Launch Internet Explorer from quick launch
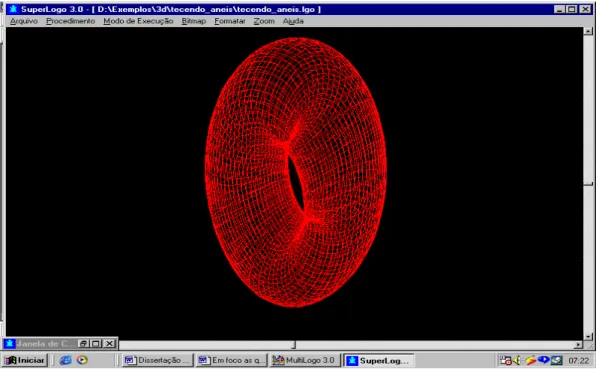 point(66,360)
